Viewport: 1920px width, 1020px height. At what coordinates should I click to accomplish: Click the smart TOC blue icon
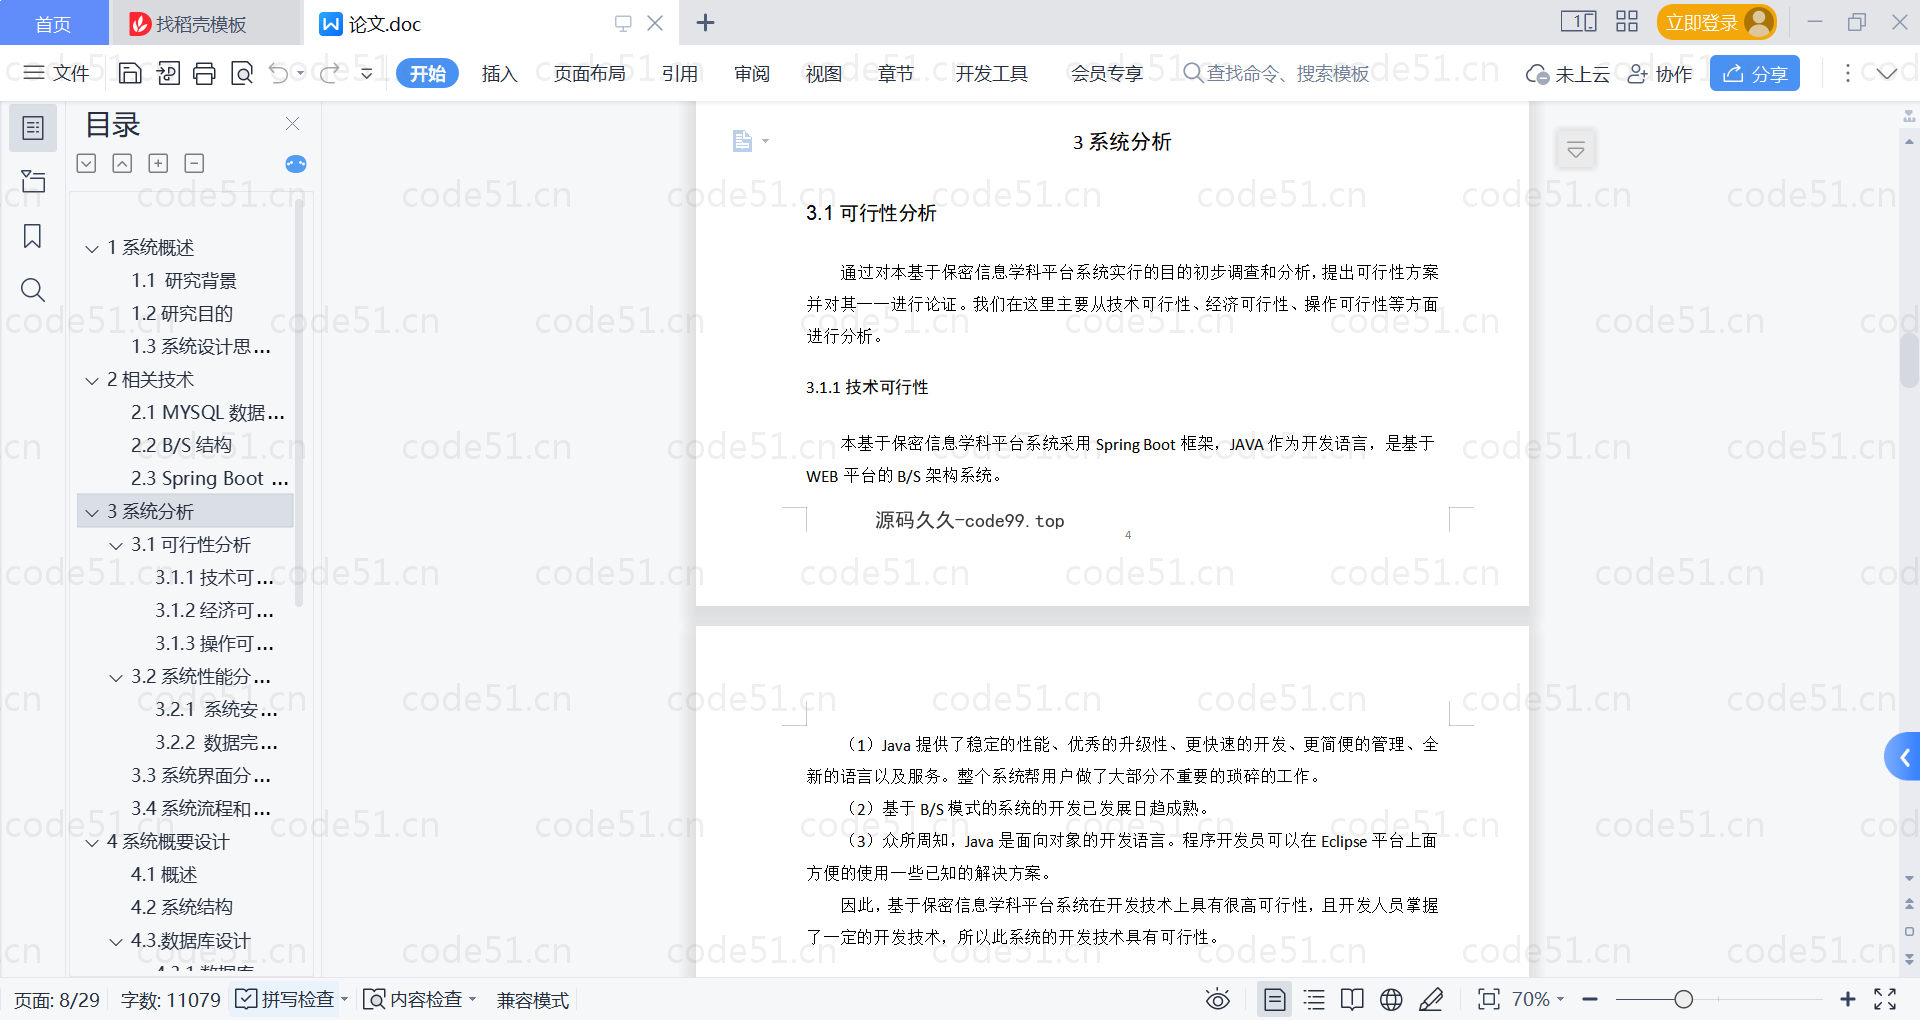(296, 164)
